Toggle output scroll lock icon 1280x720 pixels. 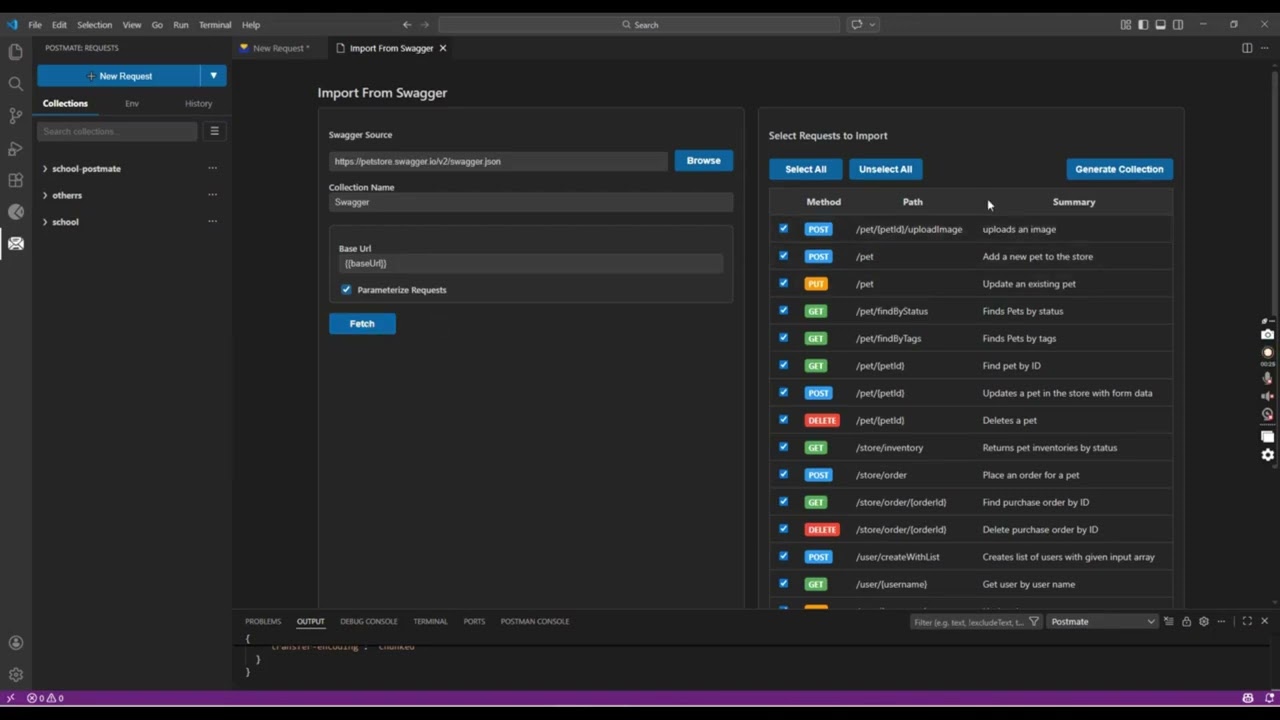click(1186, 621)
